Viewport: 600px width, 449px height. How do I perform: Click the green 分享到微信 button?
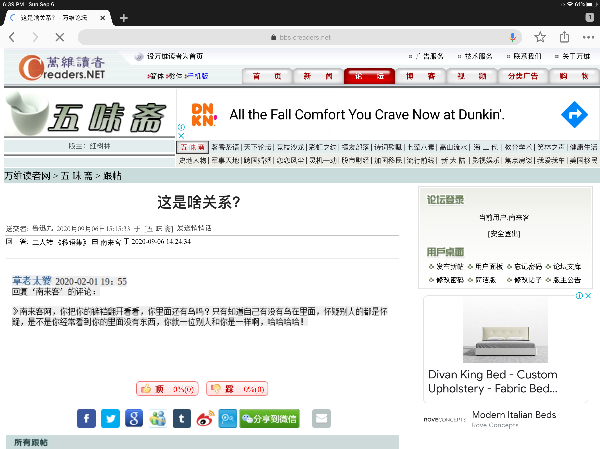[269, 418]
